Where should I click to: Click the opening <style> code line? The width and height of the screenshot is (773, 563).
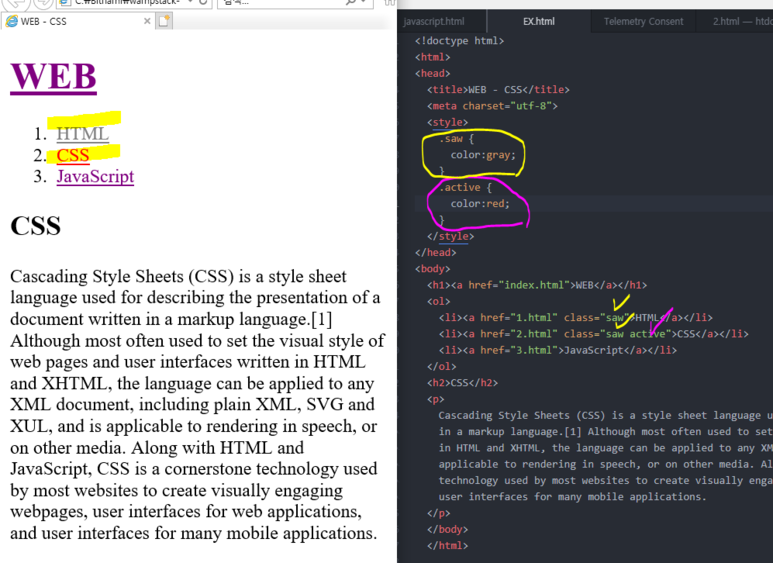(447, 122)
